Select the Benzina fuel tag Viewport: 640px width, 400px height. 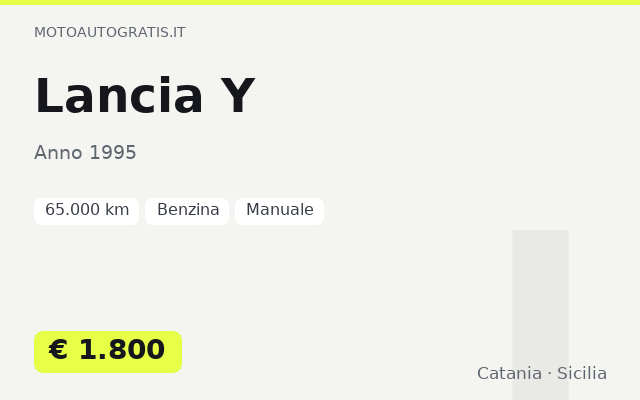pos(187,211)
